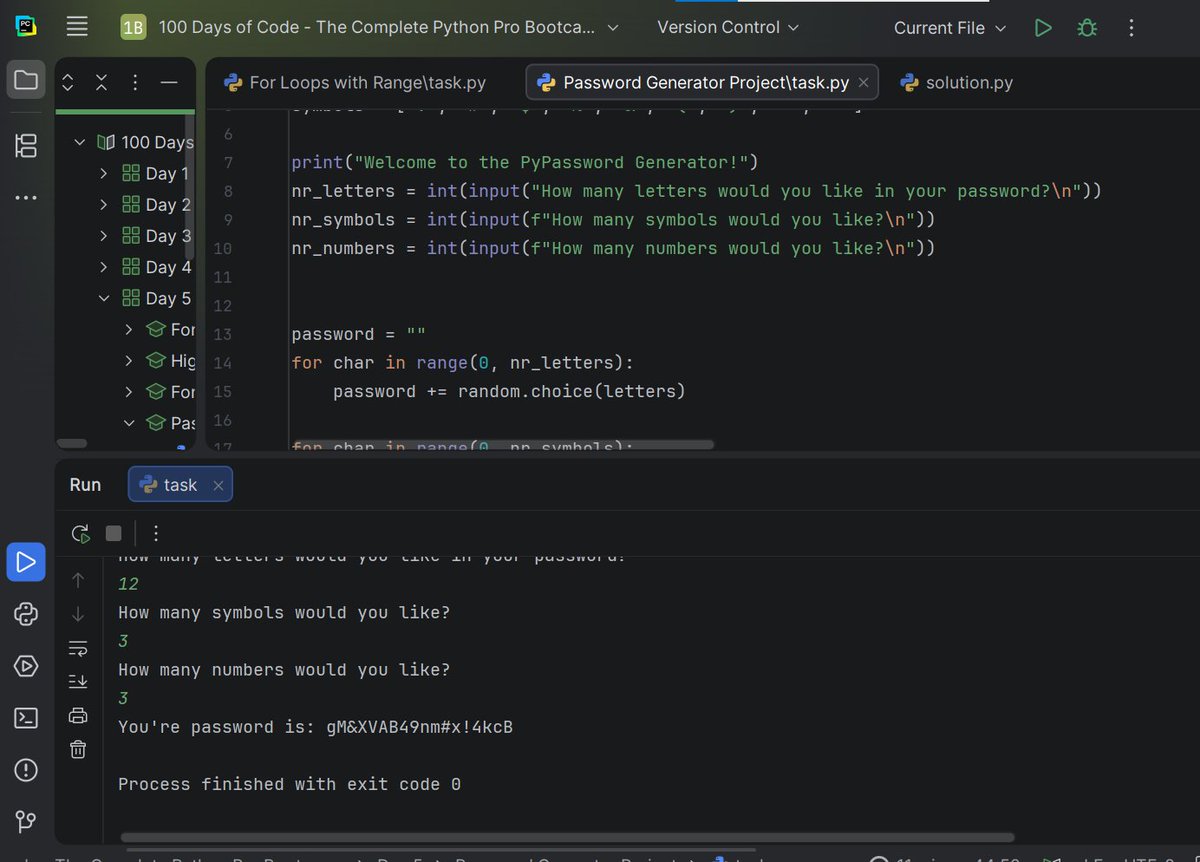Screen dimensions: 1200x862
Task: Collapse the Day 5 folder
Action: click(x=103, y=298)
